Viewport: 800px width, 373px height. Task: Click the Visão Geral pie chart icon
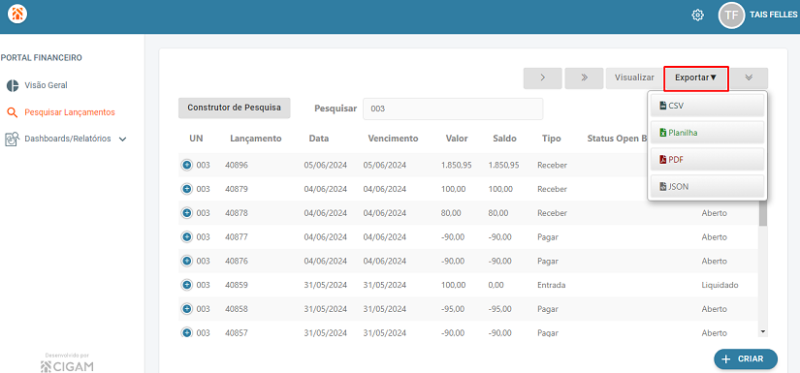pyautogui.click(x=12, y=86)
